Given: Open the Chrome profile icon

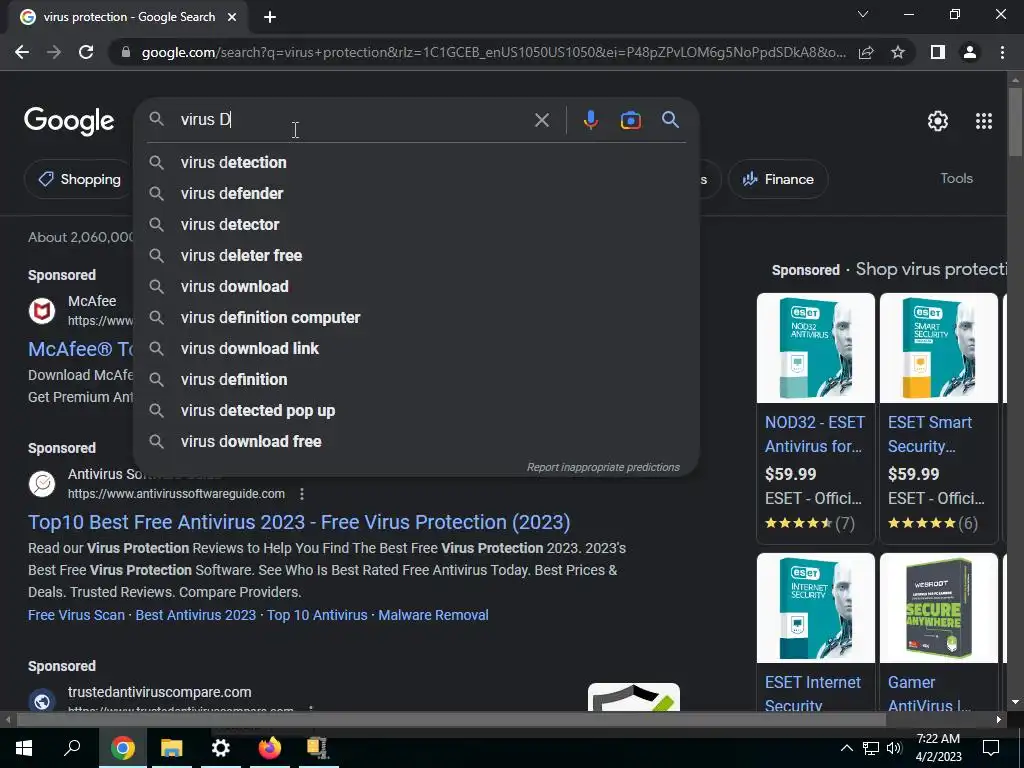Looking at the screenshot, I should tap(970, 52).
